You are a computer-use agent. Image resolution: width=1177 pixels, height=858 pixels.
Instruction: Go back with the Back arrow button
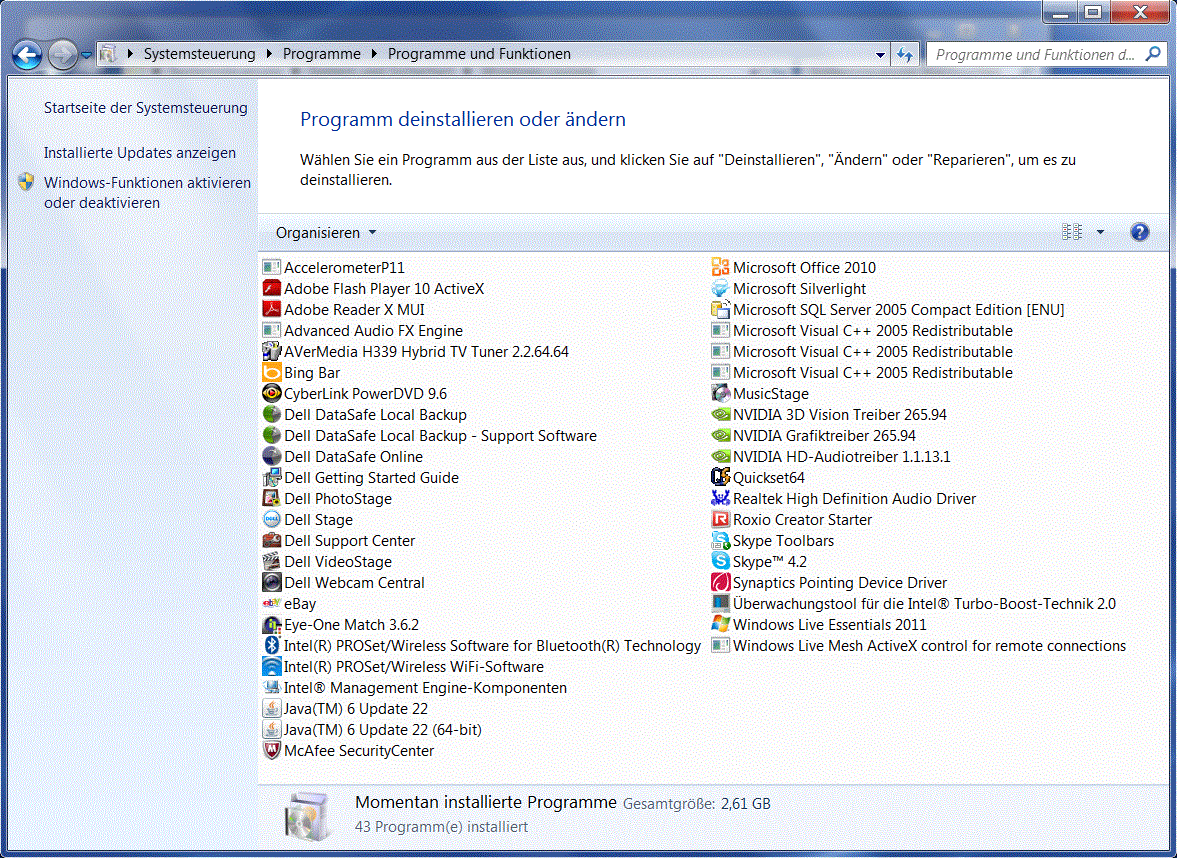click(27, 55)
